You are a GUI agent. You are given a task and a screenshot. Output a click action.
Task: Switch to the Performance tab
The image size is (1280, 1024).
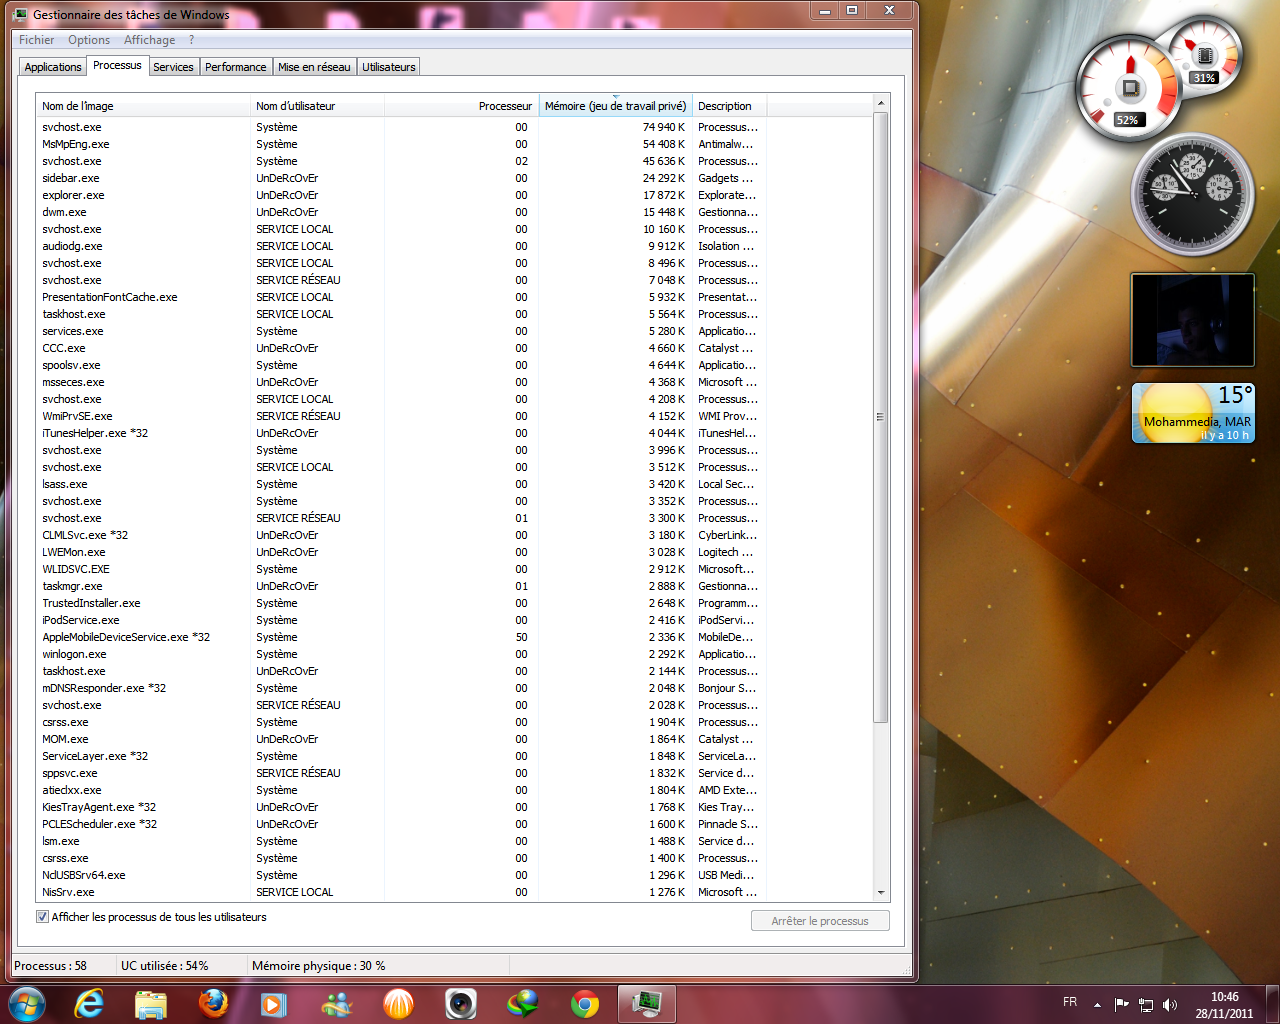pyautogui.click(x=235, y=67)
